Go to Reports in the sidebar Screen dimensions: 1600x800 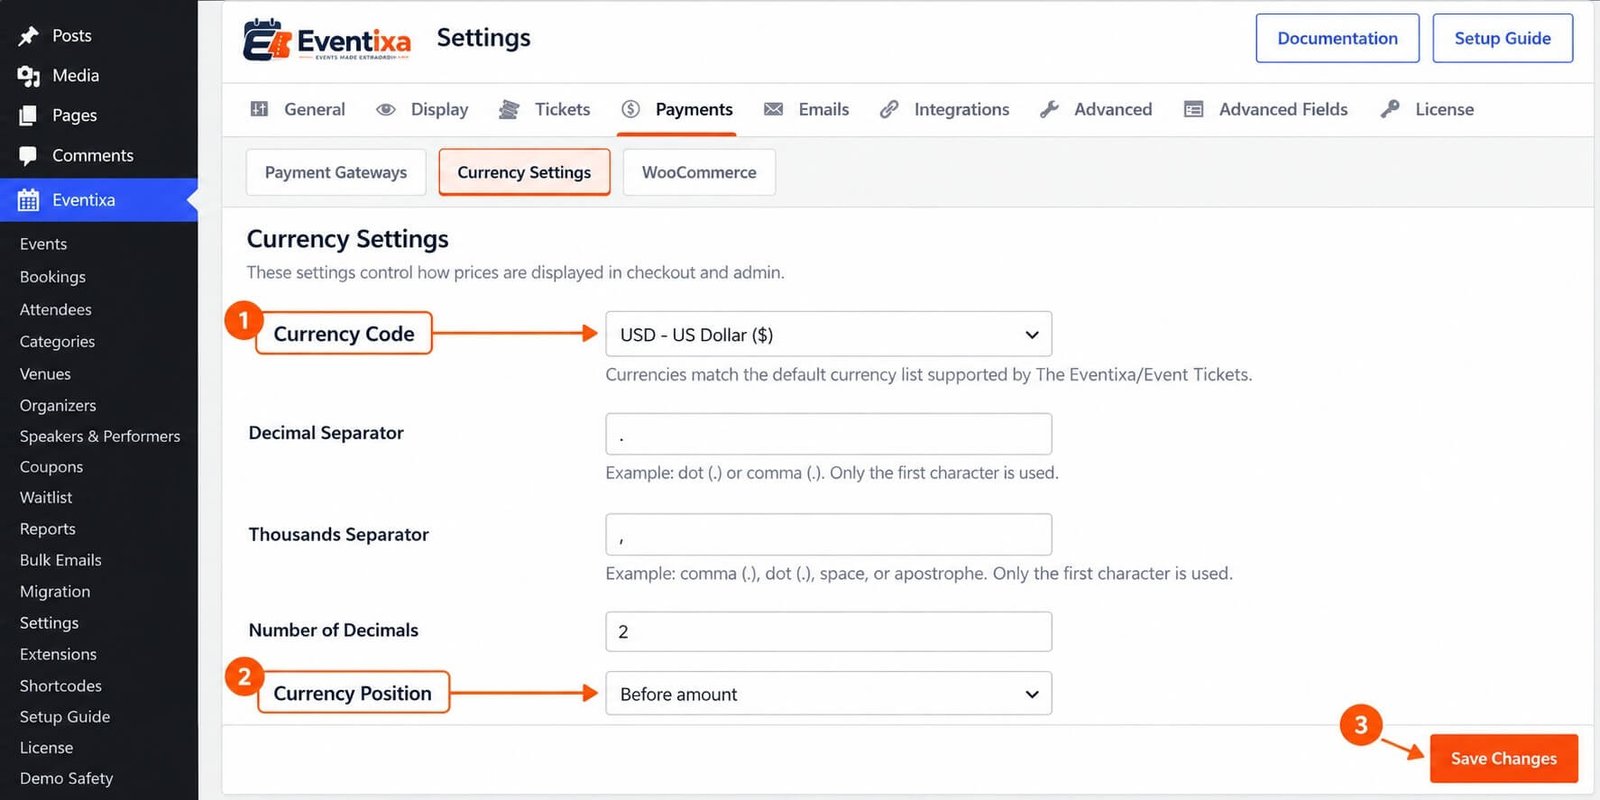pos(48,529)
